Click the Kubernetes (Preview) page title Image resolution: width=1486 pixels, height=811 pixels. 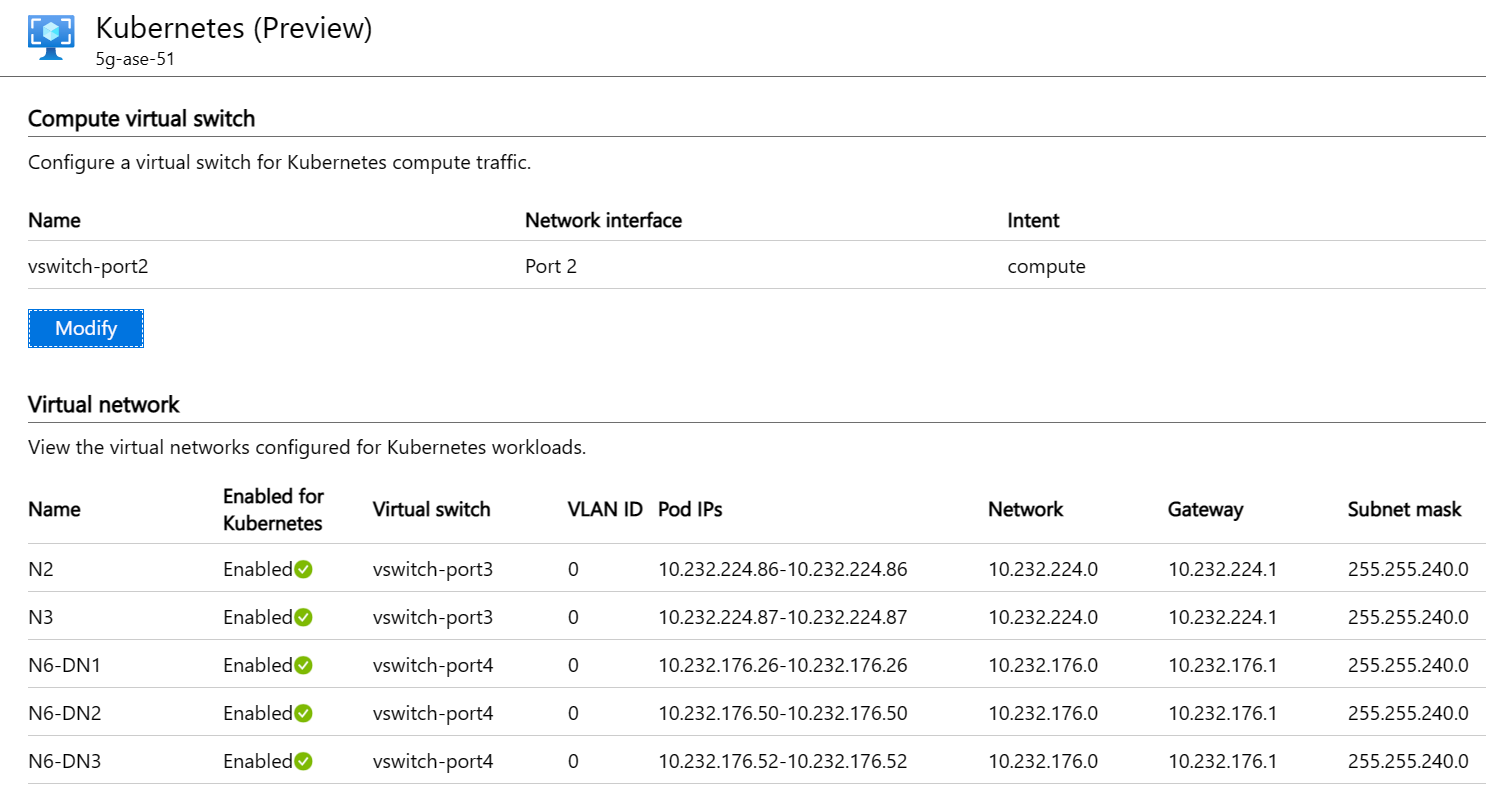[234, 27]
